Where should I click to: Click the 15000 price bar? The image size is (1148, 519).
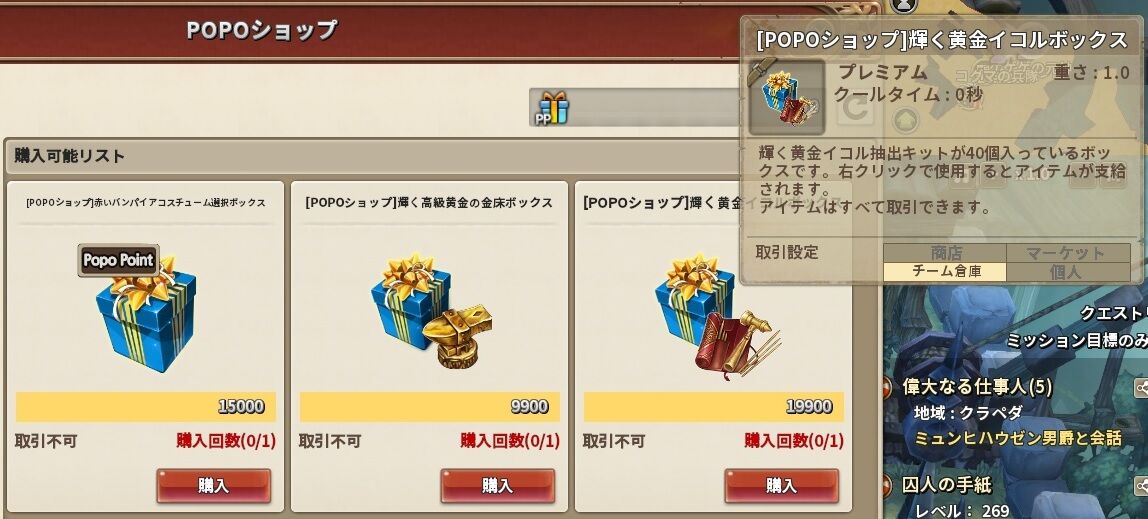(x=146, y=406)
